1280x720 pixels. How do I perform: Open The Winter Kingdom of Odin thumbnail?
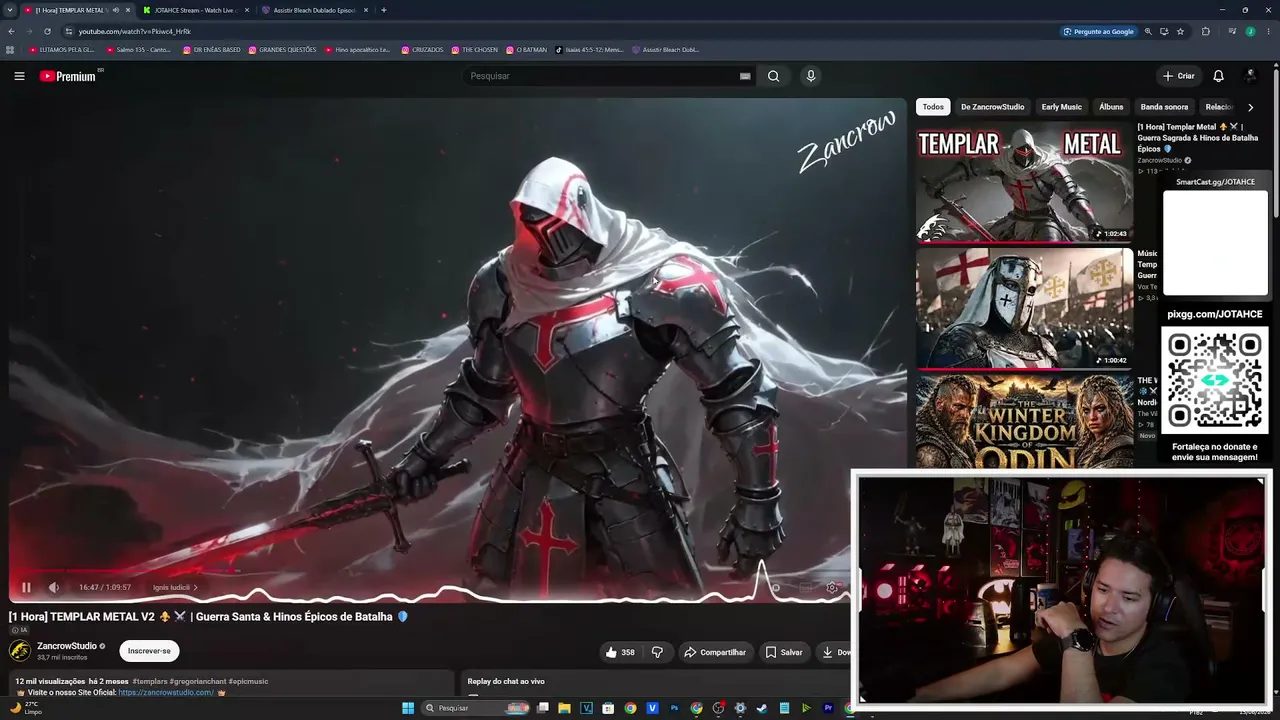pyautogui.click(x=1024, y=421)
